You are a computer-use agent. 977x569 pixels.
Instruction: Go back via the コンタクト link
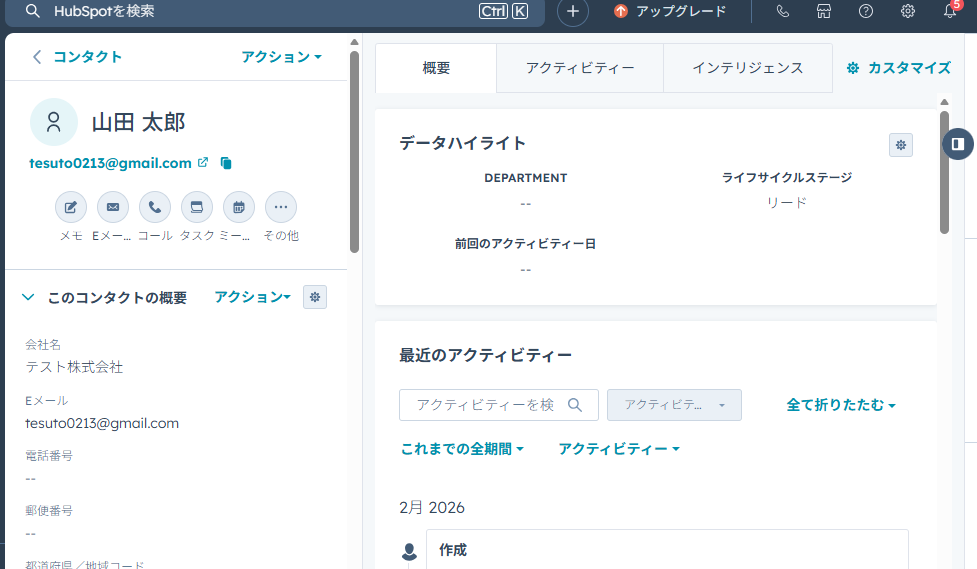(77, 57)
